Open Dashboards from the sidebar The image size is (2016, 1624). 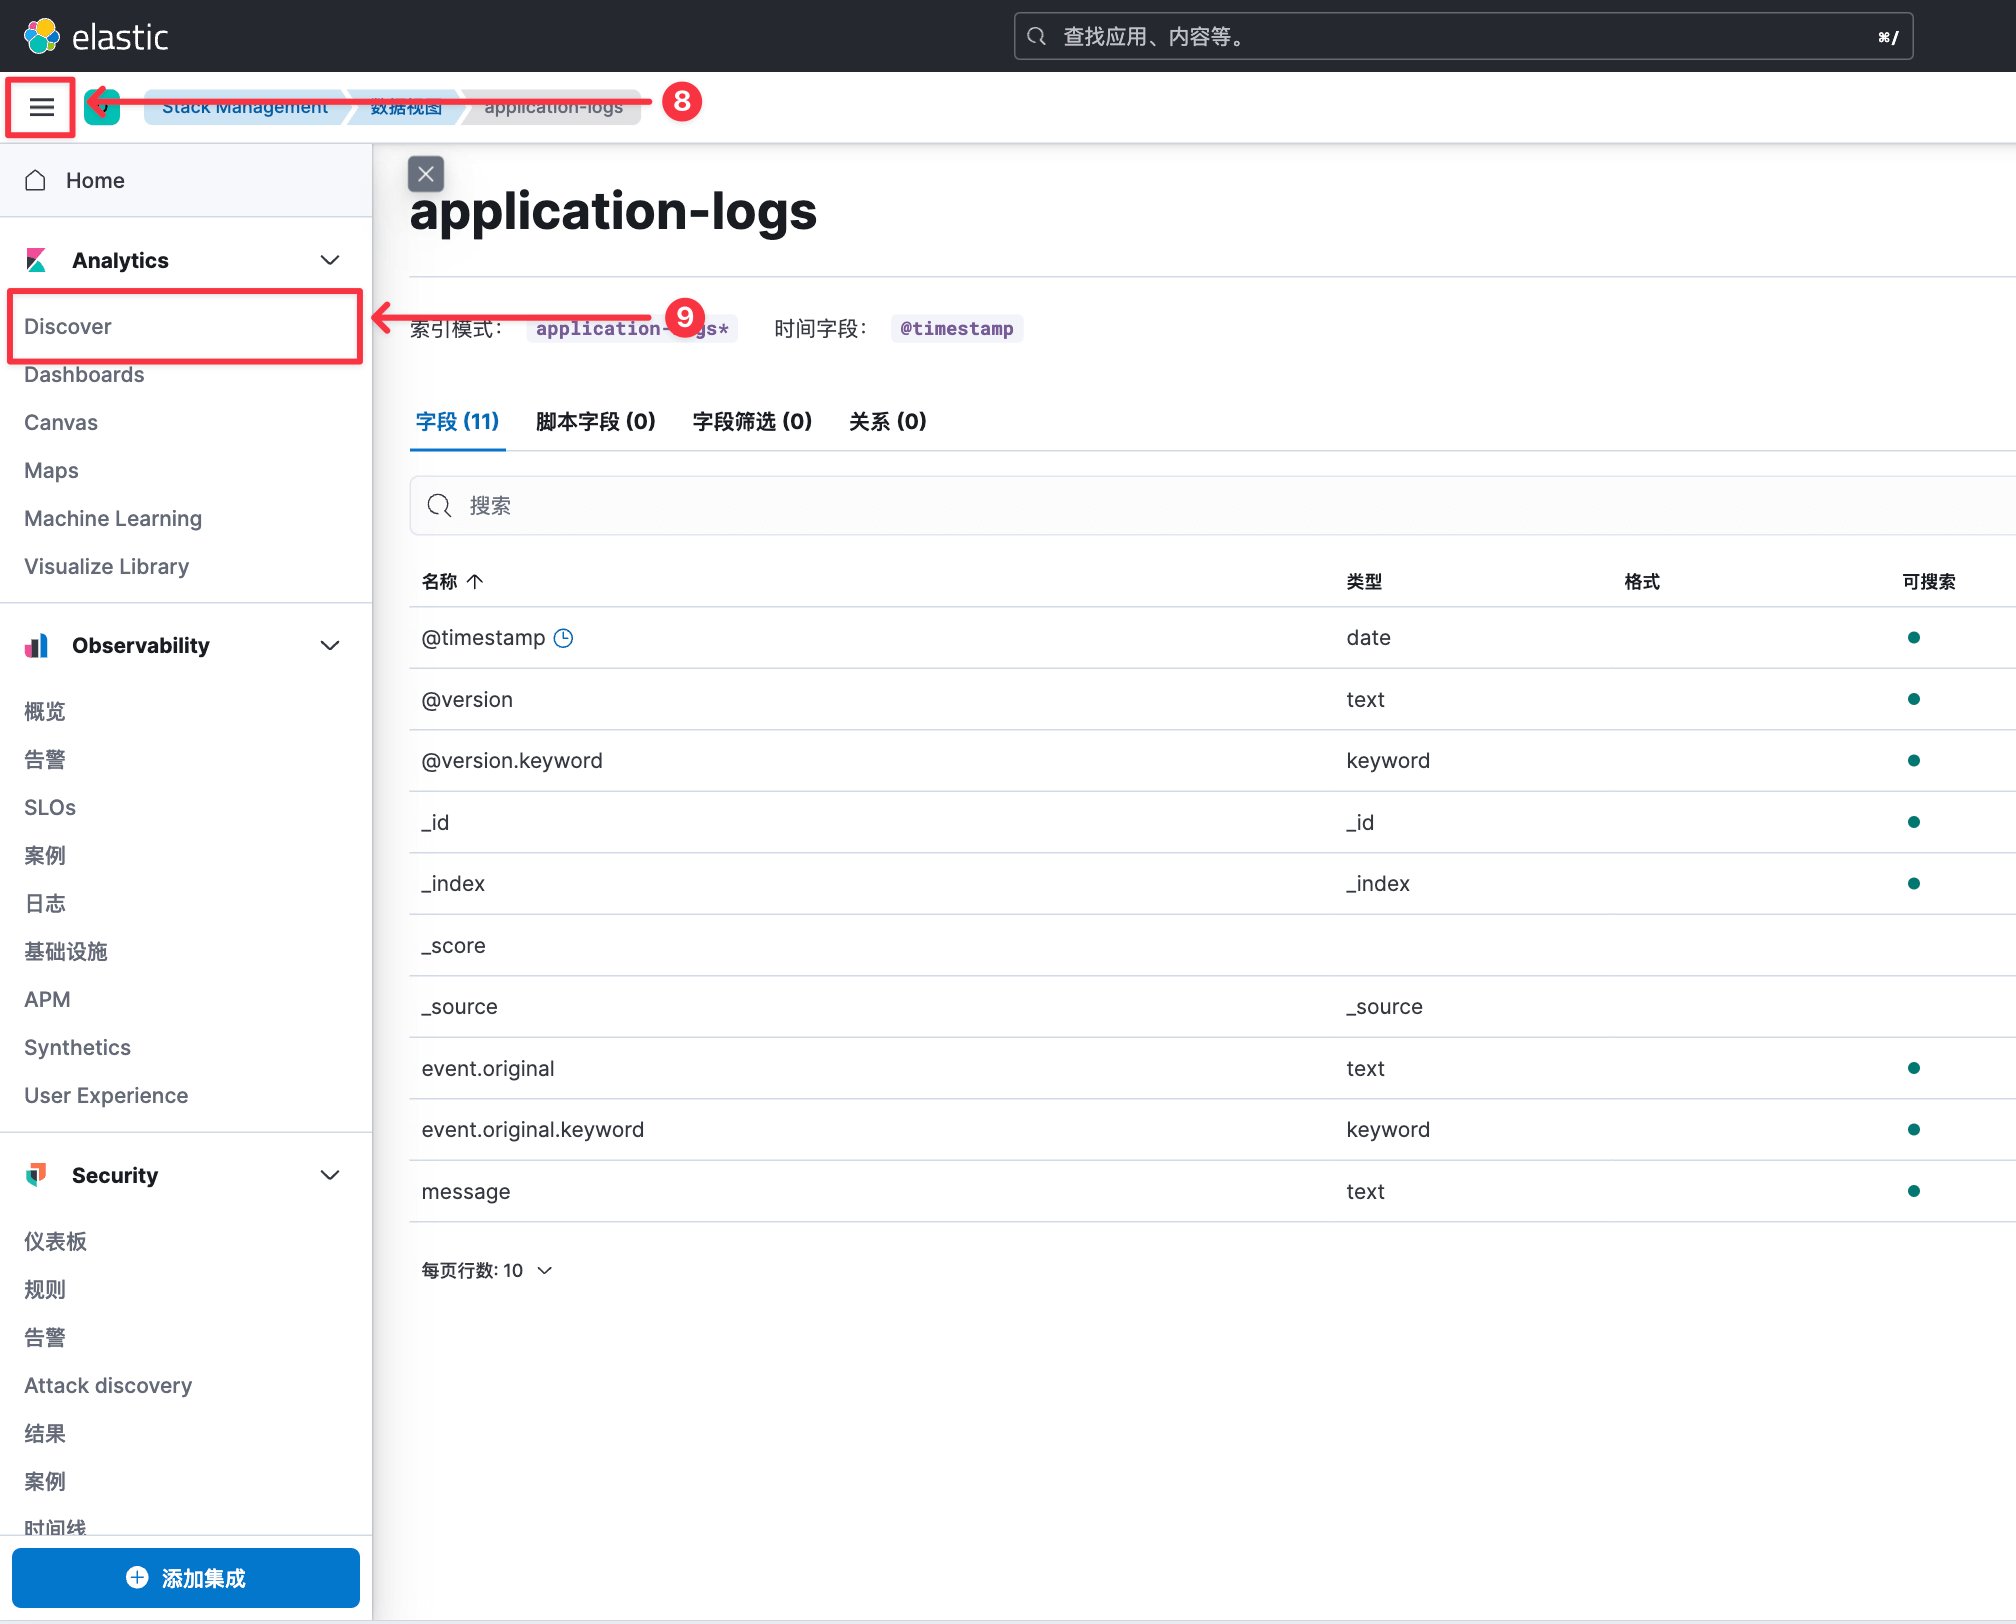(84, 374)
